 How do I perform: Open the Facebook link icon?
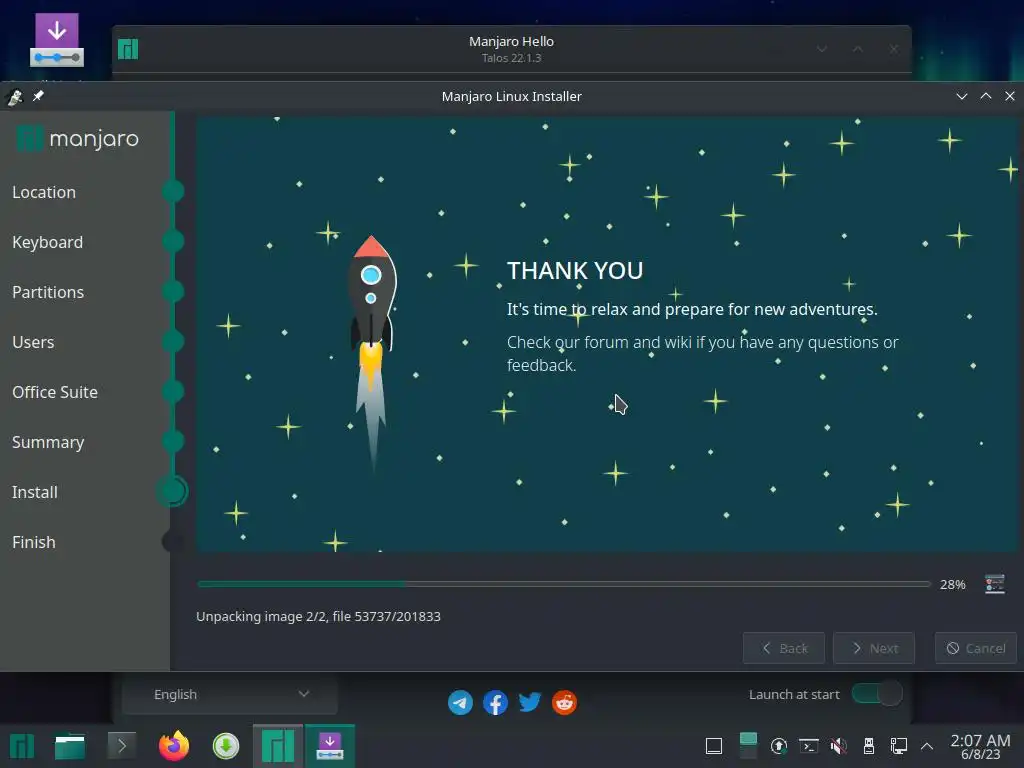point(495,703)
